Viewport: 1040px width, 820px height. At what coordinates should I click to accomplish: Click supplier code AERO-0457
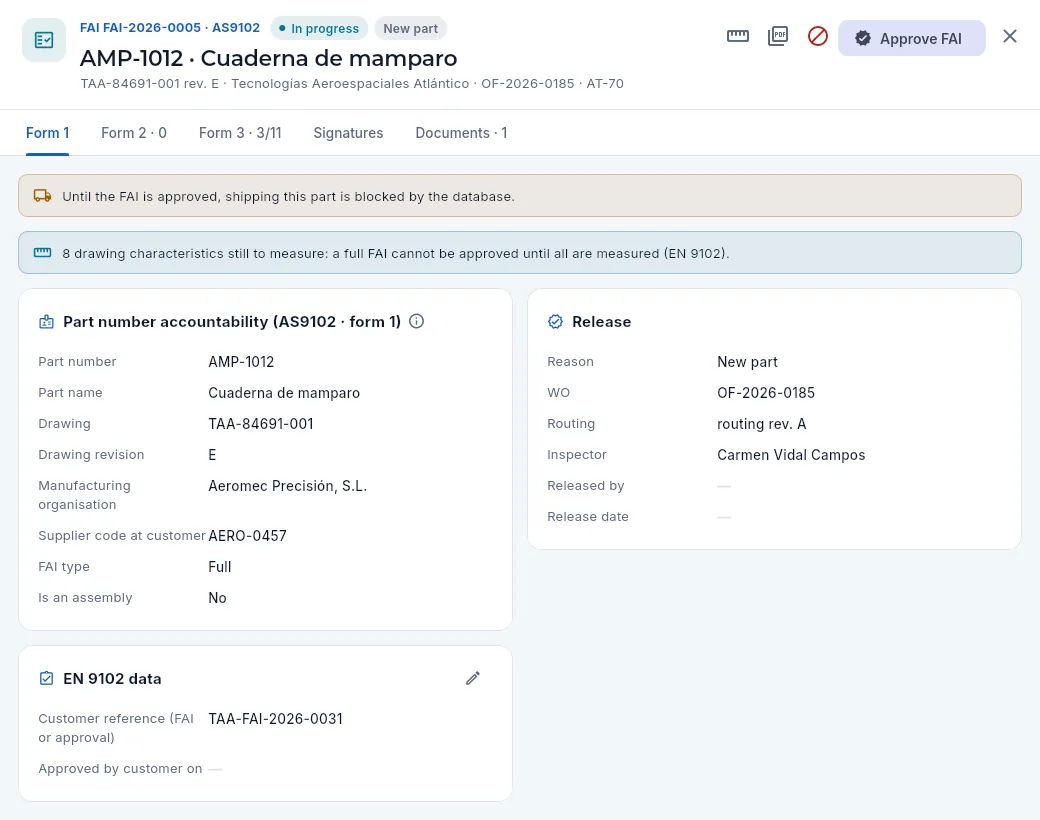[x=247, y=536]
